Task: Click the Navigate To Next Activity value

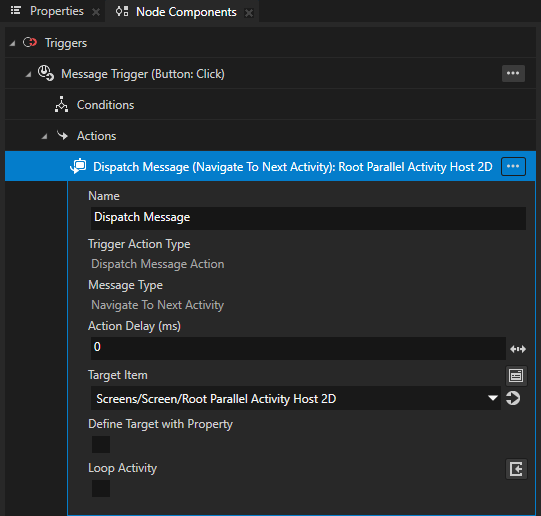Action: 158,305
